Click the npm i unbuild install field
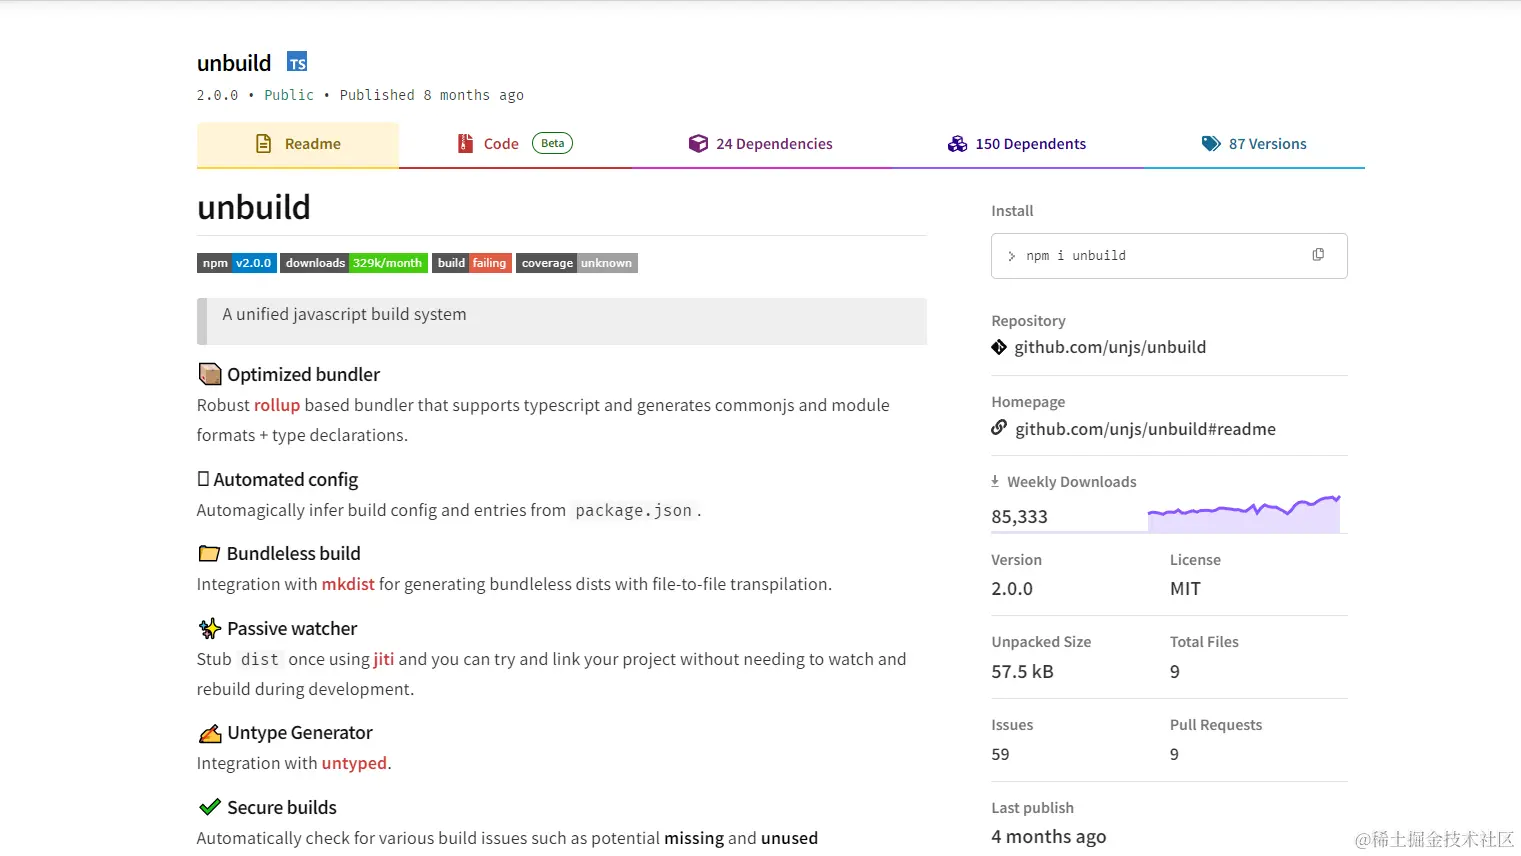The width and height of the screenshot is (1521, 856). 1150,256
